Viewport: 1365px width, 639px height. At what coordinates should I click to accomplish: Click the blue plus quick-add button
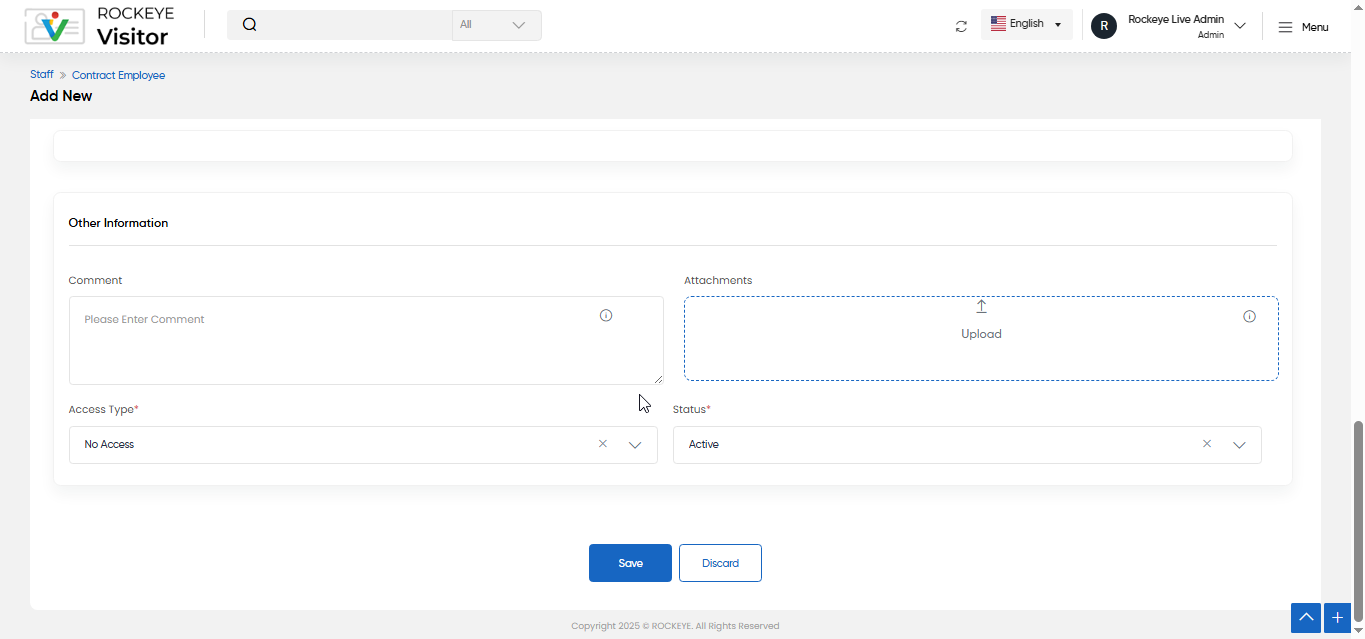[1338, 618]
